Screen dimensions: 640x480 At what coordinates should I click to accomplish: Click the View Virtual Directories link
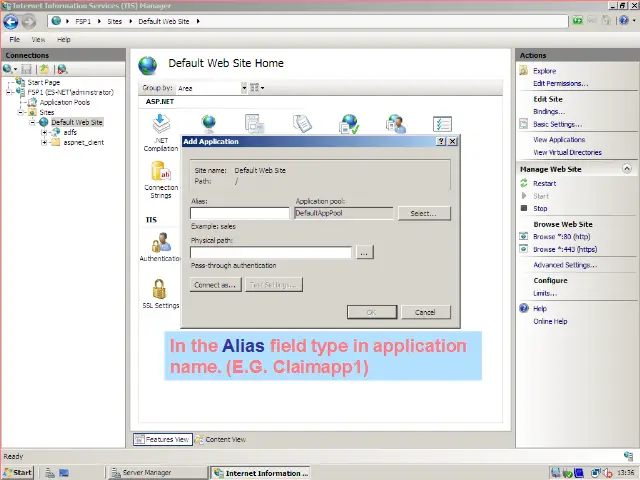click(567, 152)
